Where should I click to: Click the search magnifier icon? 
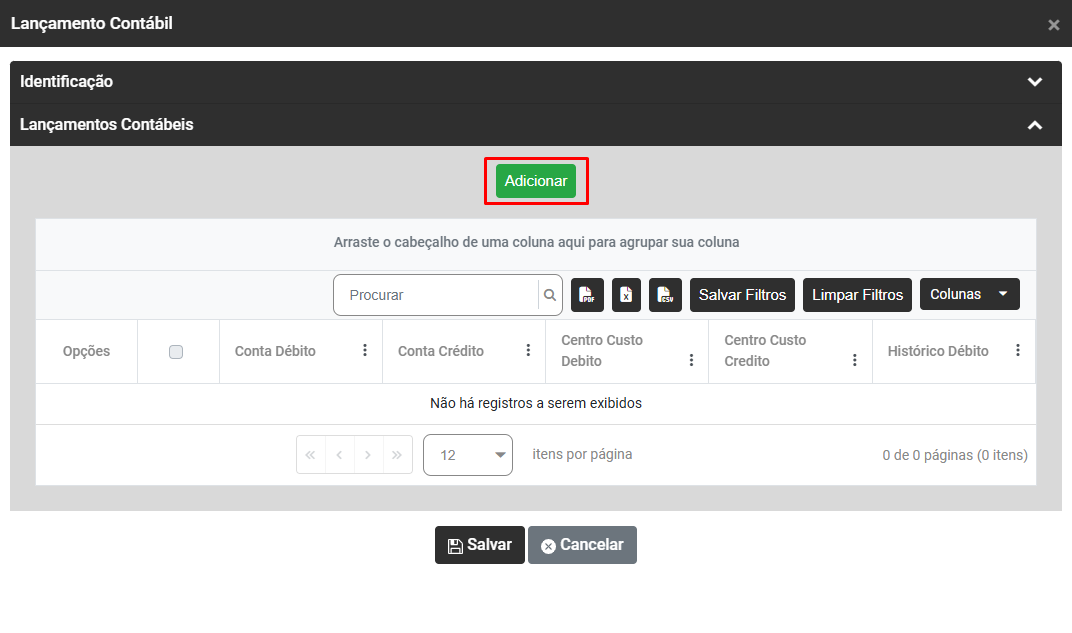(549, 295)
